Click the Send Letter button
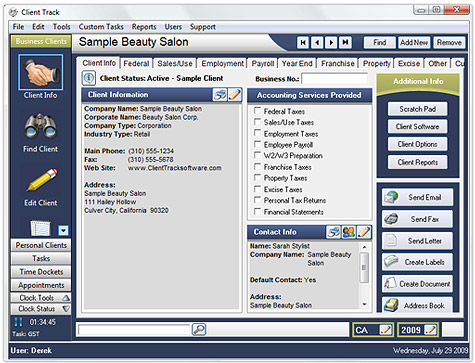Screen dimensions: 475x363 click(x=417, y=241)
